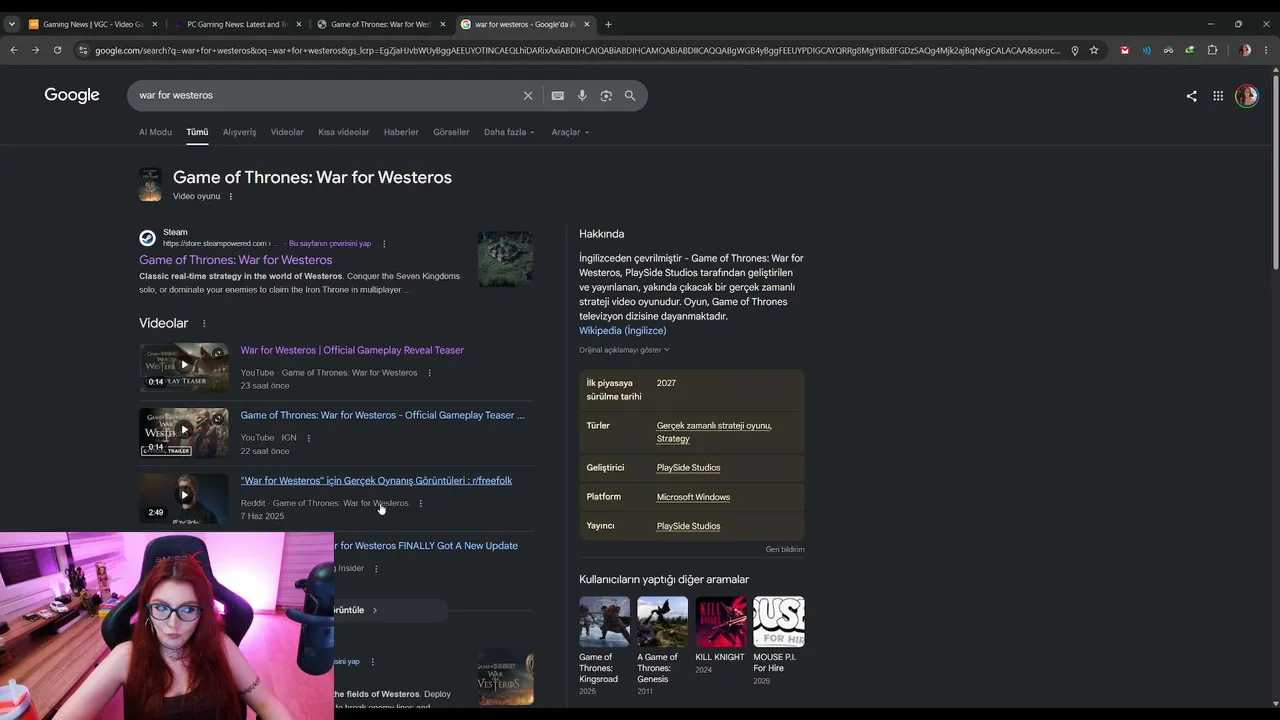Image resolution: width=1280 pixels, height=720 pixels.
Task: Open the FINALLY Got A New Update video link
Action: pos(426,546)
